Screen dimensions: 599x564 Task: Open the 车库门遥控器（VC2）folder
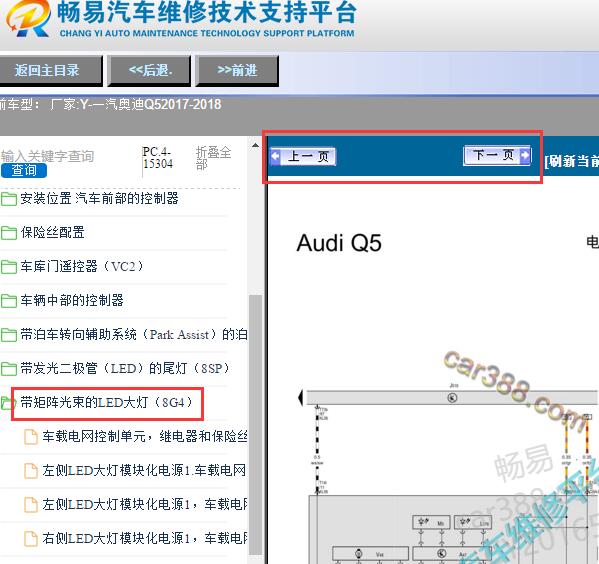pos(82,266)
